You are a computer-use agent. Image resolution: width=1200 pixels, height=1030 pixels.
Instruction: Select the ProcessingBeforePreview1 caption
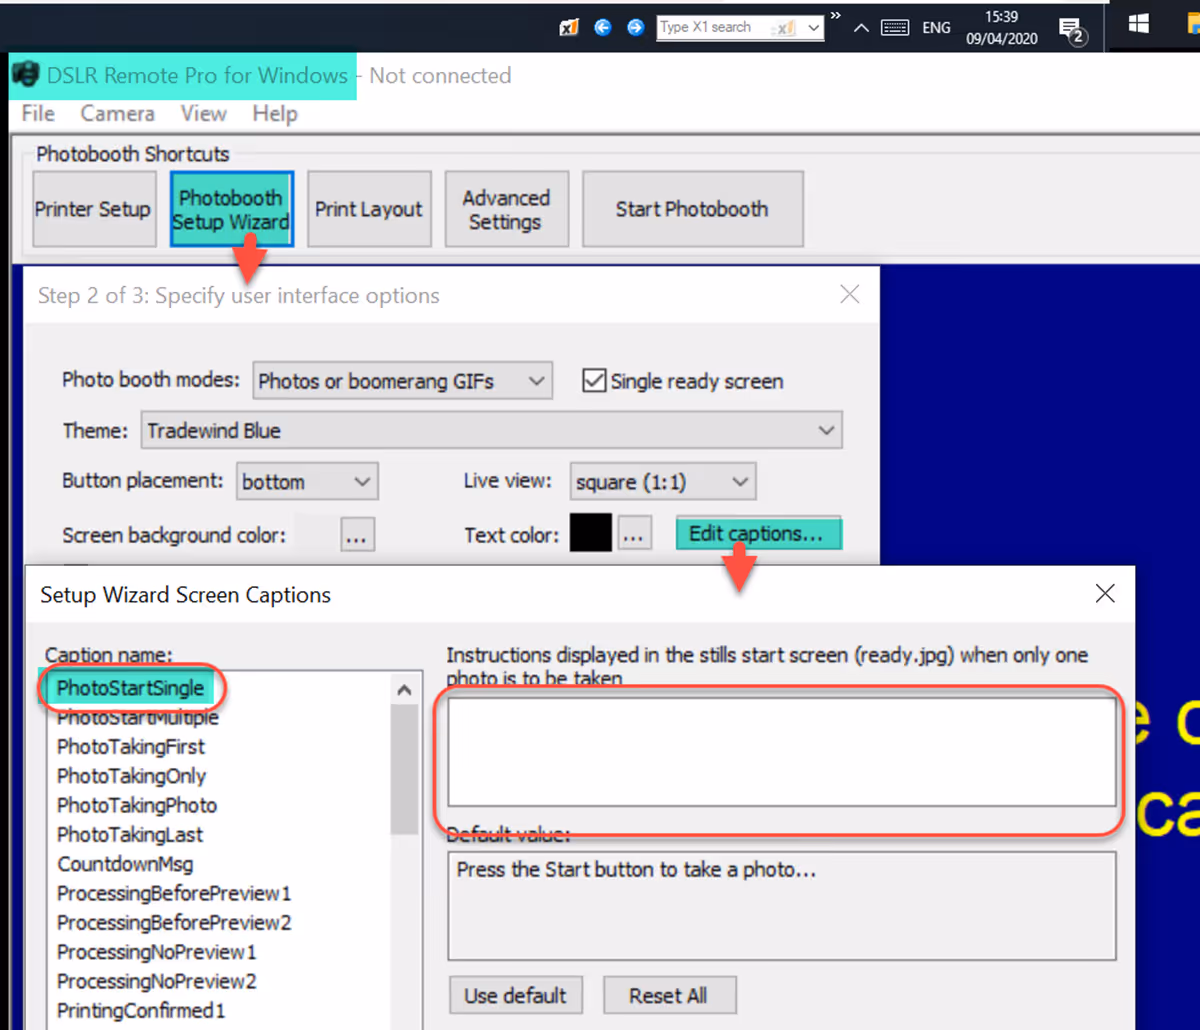pos(174,893)
